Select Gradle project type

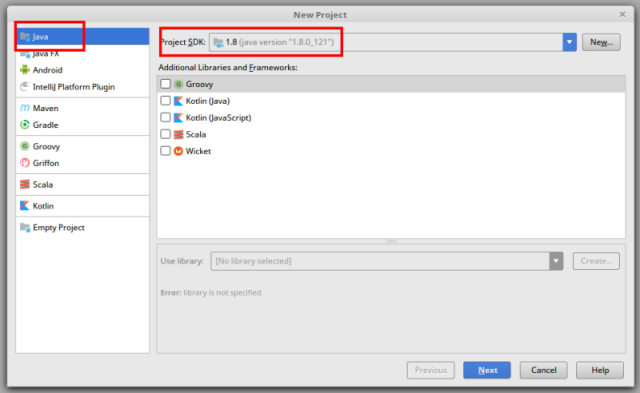(x=82, y=125)
